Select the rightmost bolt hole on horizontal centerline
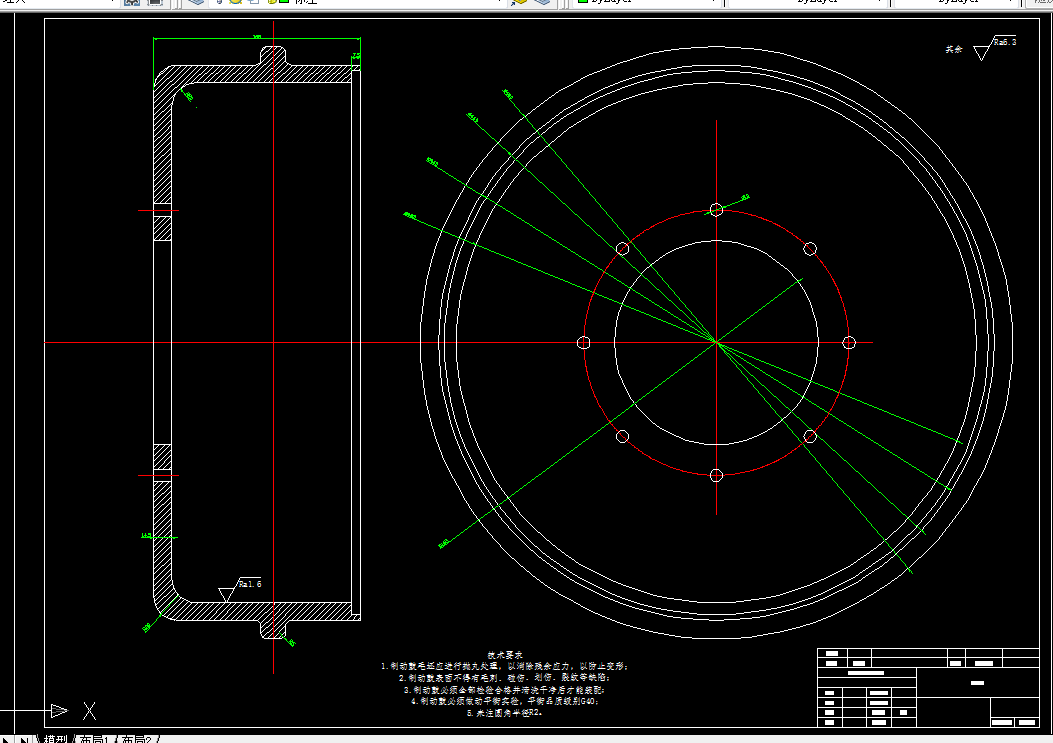 (849, 343)
